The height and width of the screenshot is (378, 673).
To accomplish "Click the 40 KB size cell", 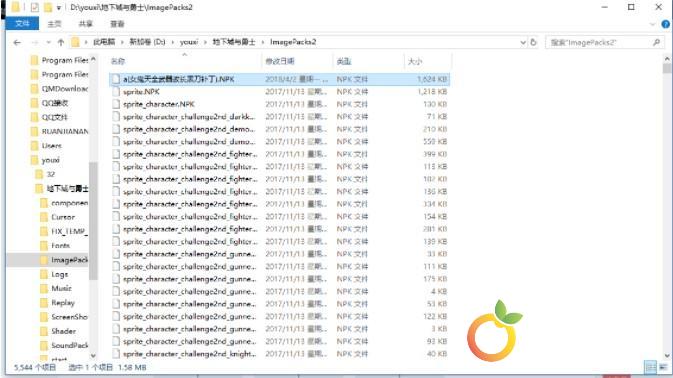I will tap(437, 354).
